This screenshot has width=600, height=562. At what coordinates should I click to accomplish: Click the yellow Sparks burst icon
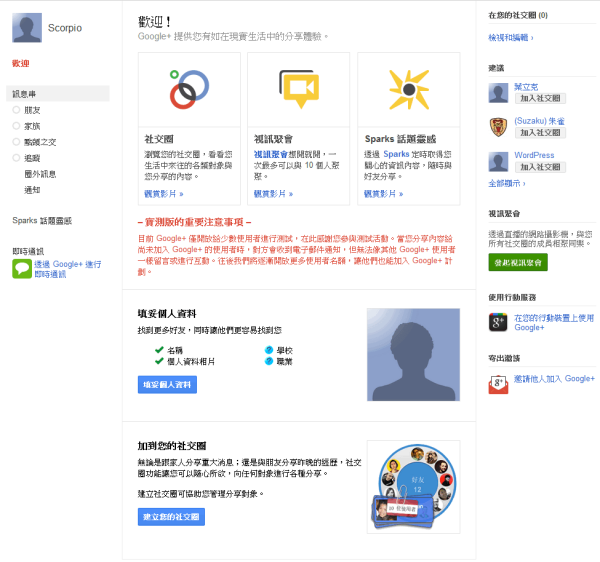click(x=409, y=90)
